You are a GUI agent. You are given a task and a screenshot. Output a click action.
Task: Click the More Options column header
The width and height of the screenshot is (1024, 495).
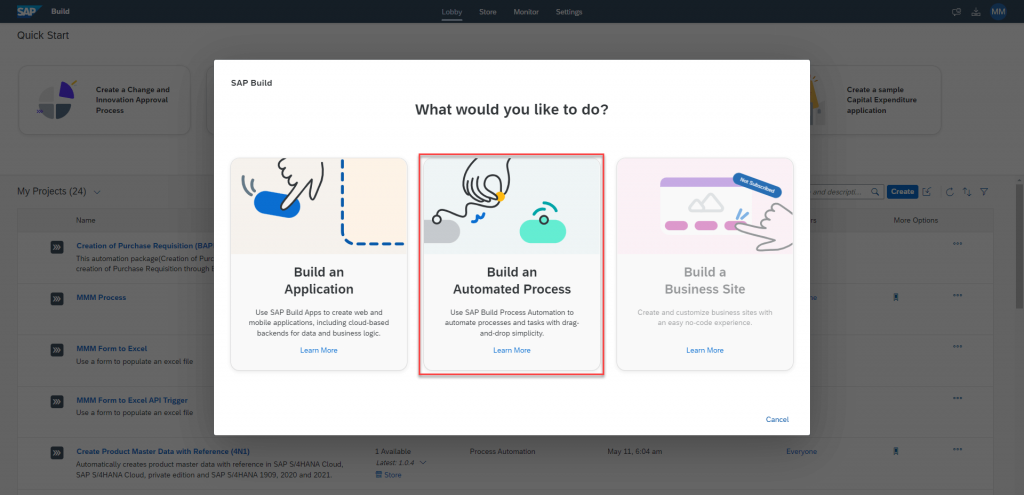(916, 221)
